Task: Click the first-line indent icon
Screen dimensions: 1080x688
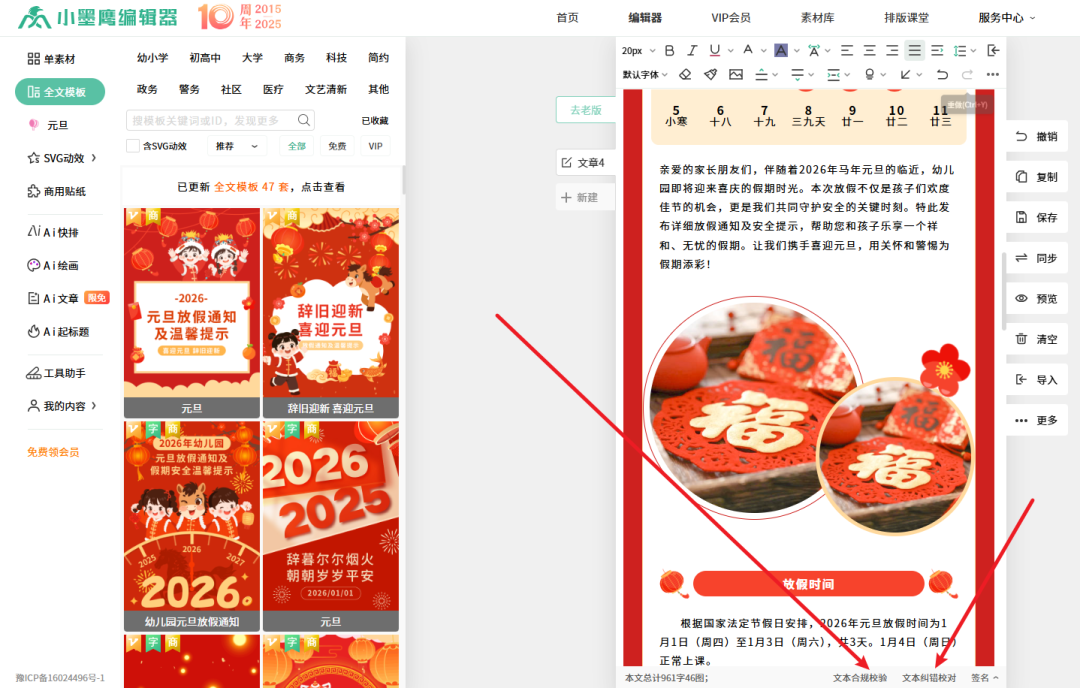Action: point(937,50)
